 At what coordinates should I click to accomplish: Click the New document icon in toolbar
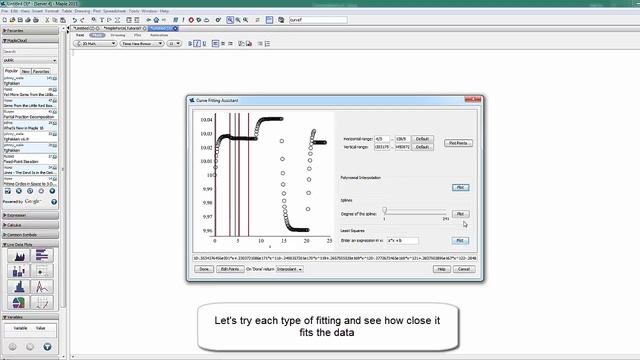4,20
